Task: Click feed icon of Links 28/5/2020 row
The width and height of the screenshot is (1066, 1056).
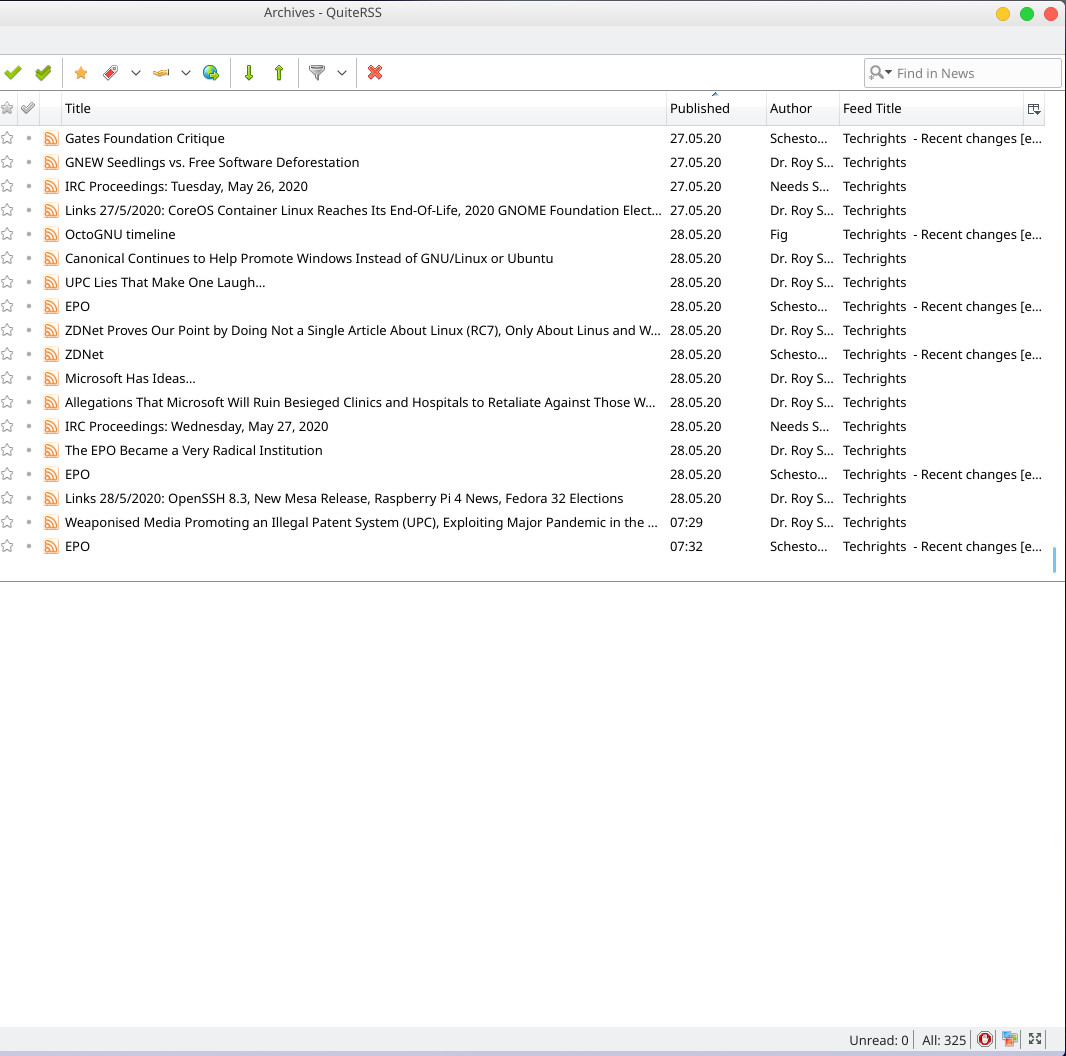Action: pos(51,498)
